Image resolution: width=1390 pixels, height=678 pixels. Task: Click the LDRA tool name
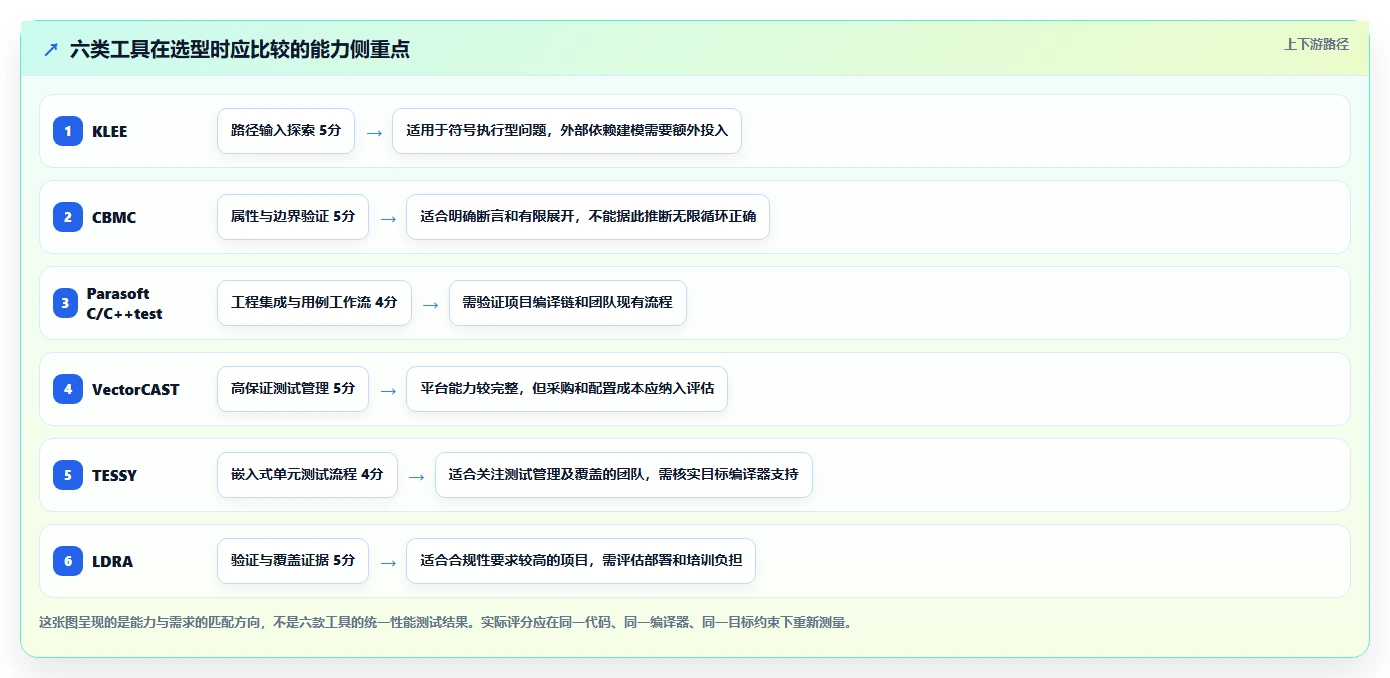tap(112, 561)
